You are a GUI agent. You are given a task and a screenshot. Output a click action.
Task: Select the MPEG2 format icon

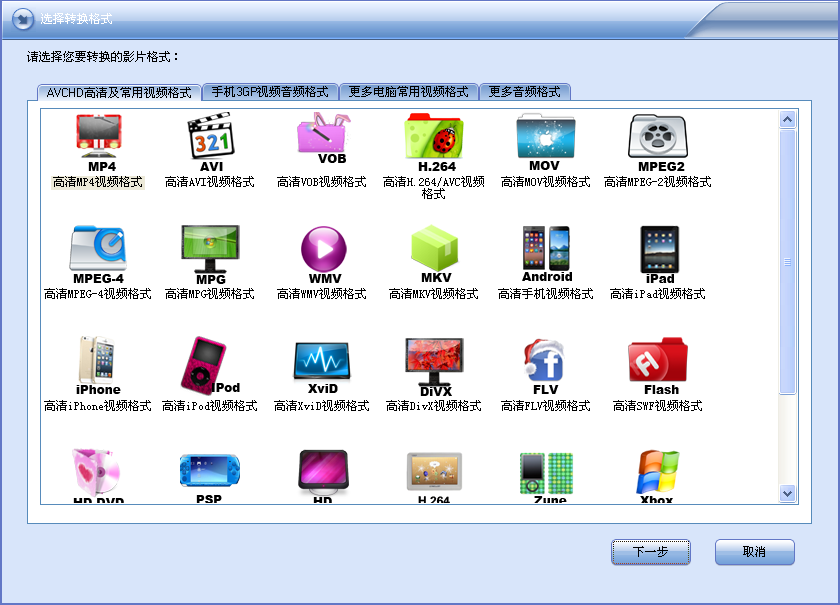click(658, 136)
